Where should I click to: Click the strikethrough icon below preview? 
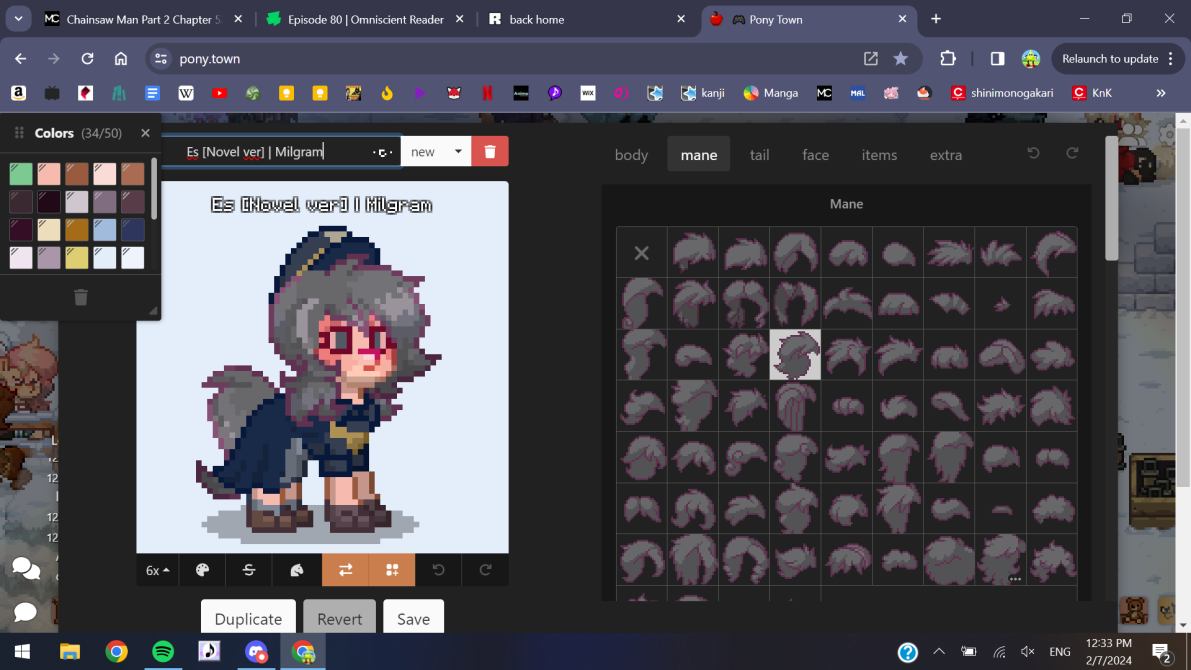click(x=249, y=570)
